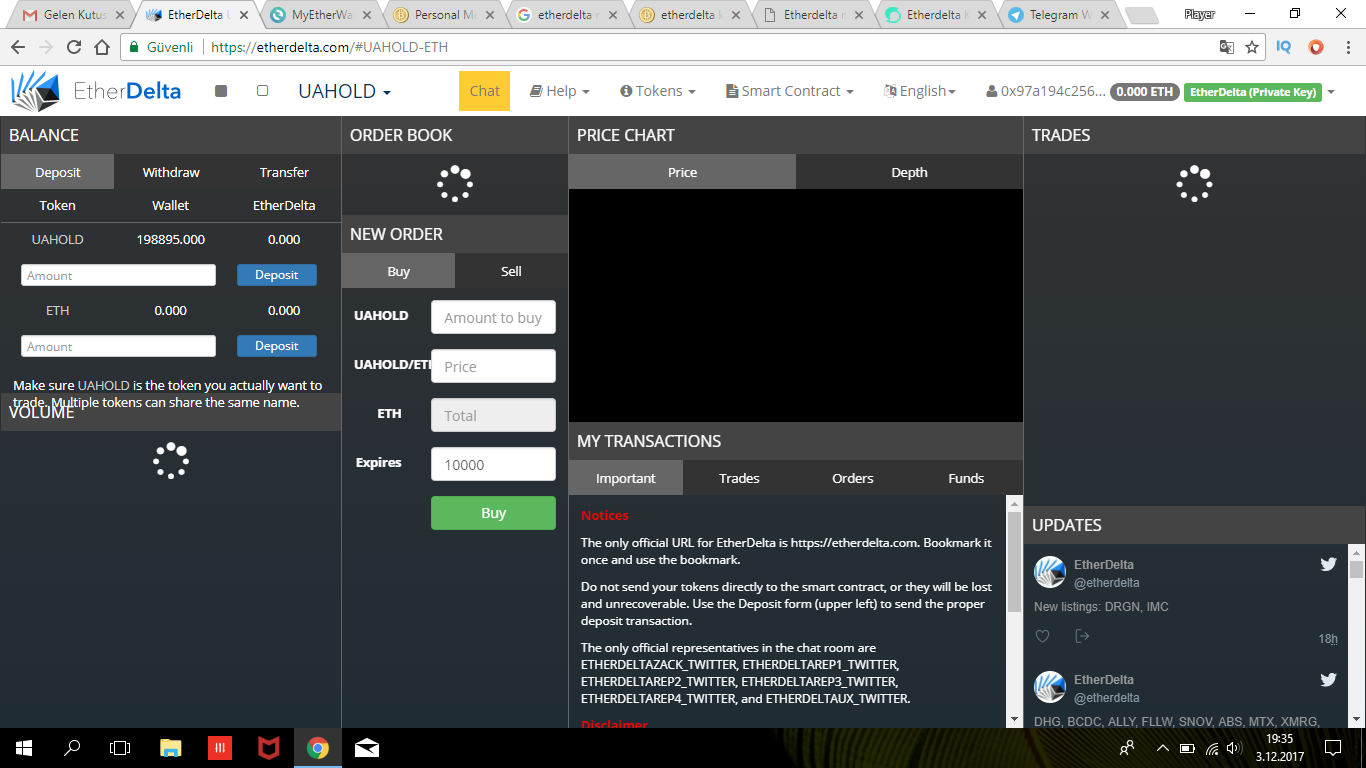1366x768 pixels.
Task: Click the EtherDelta logo icon
Action: [35, 91]
